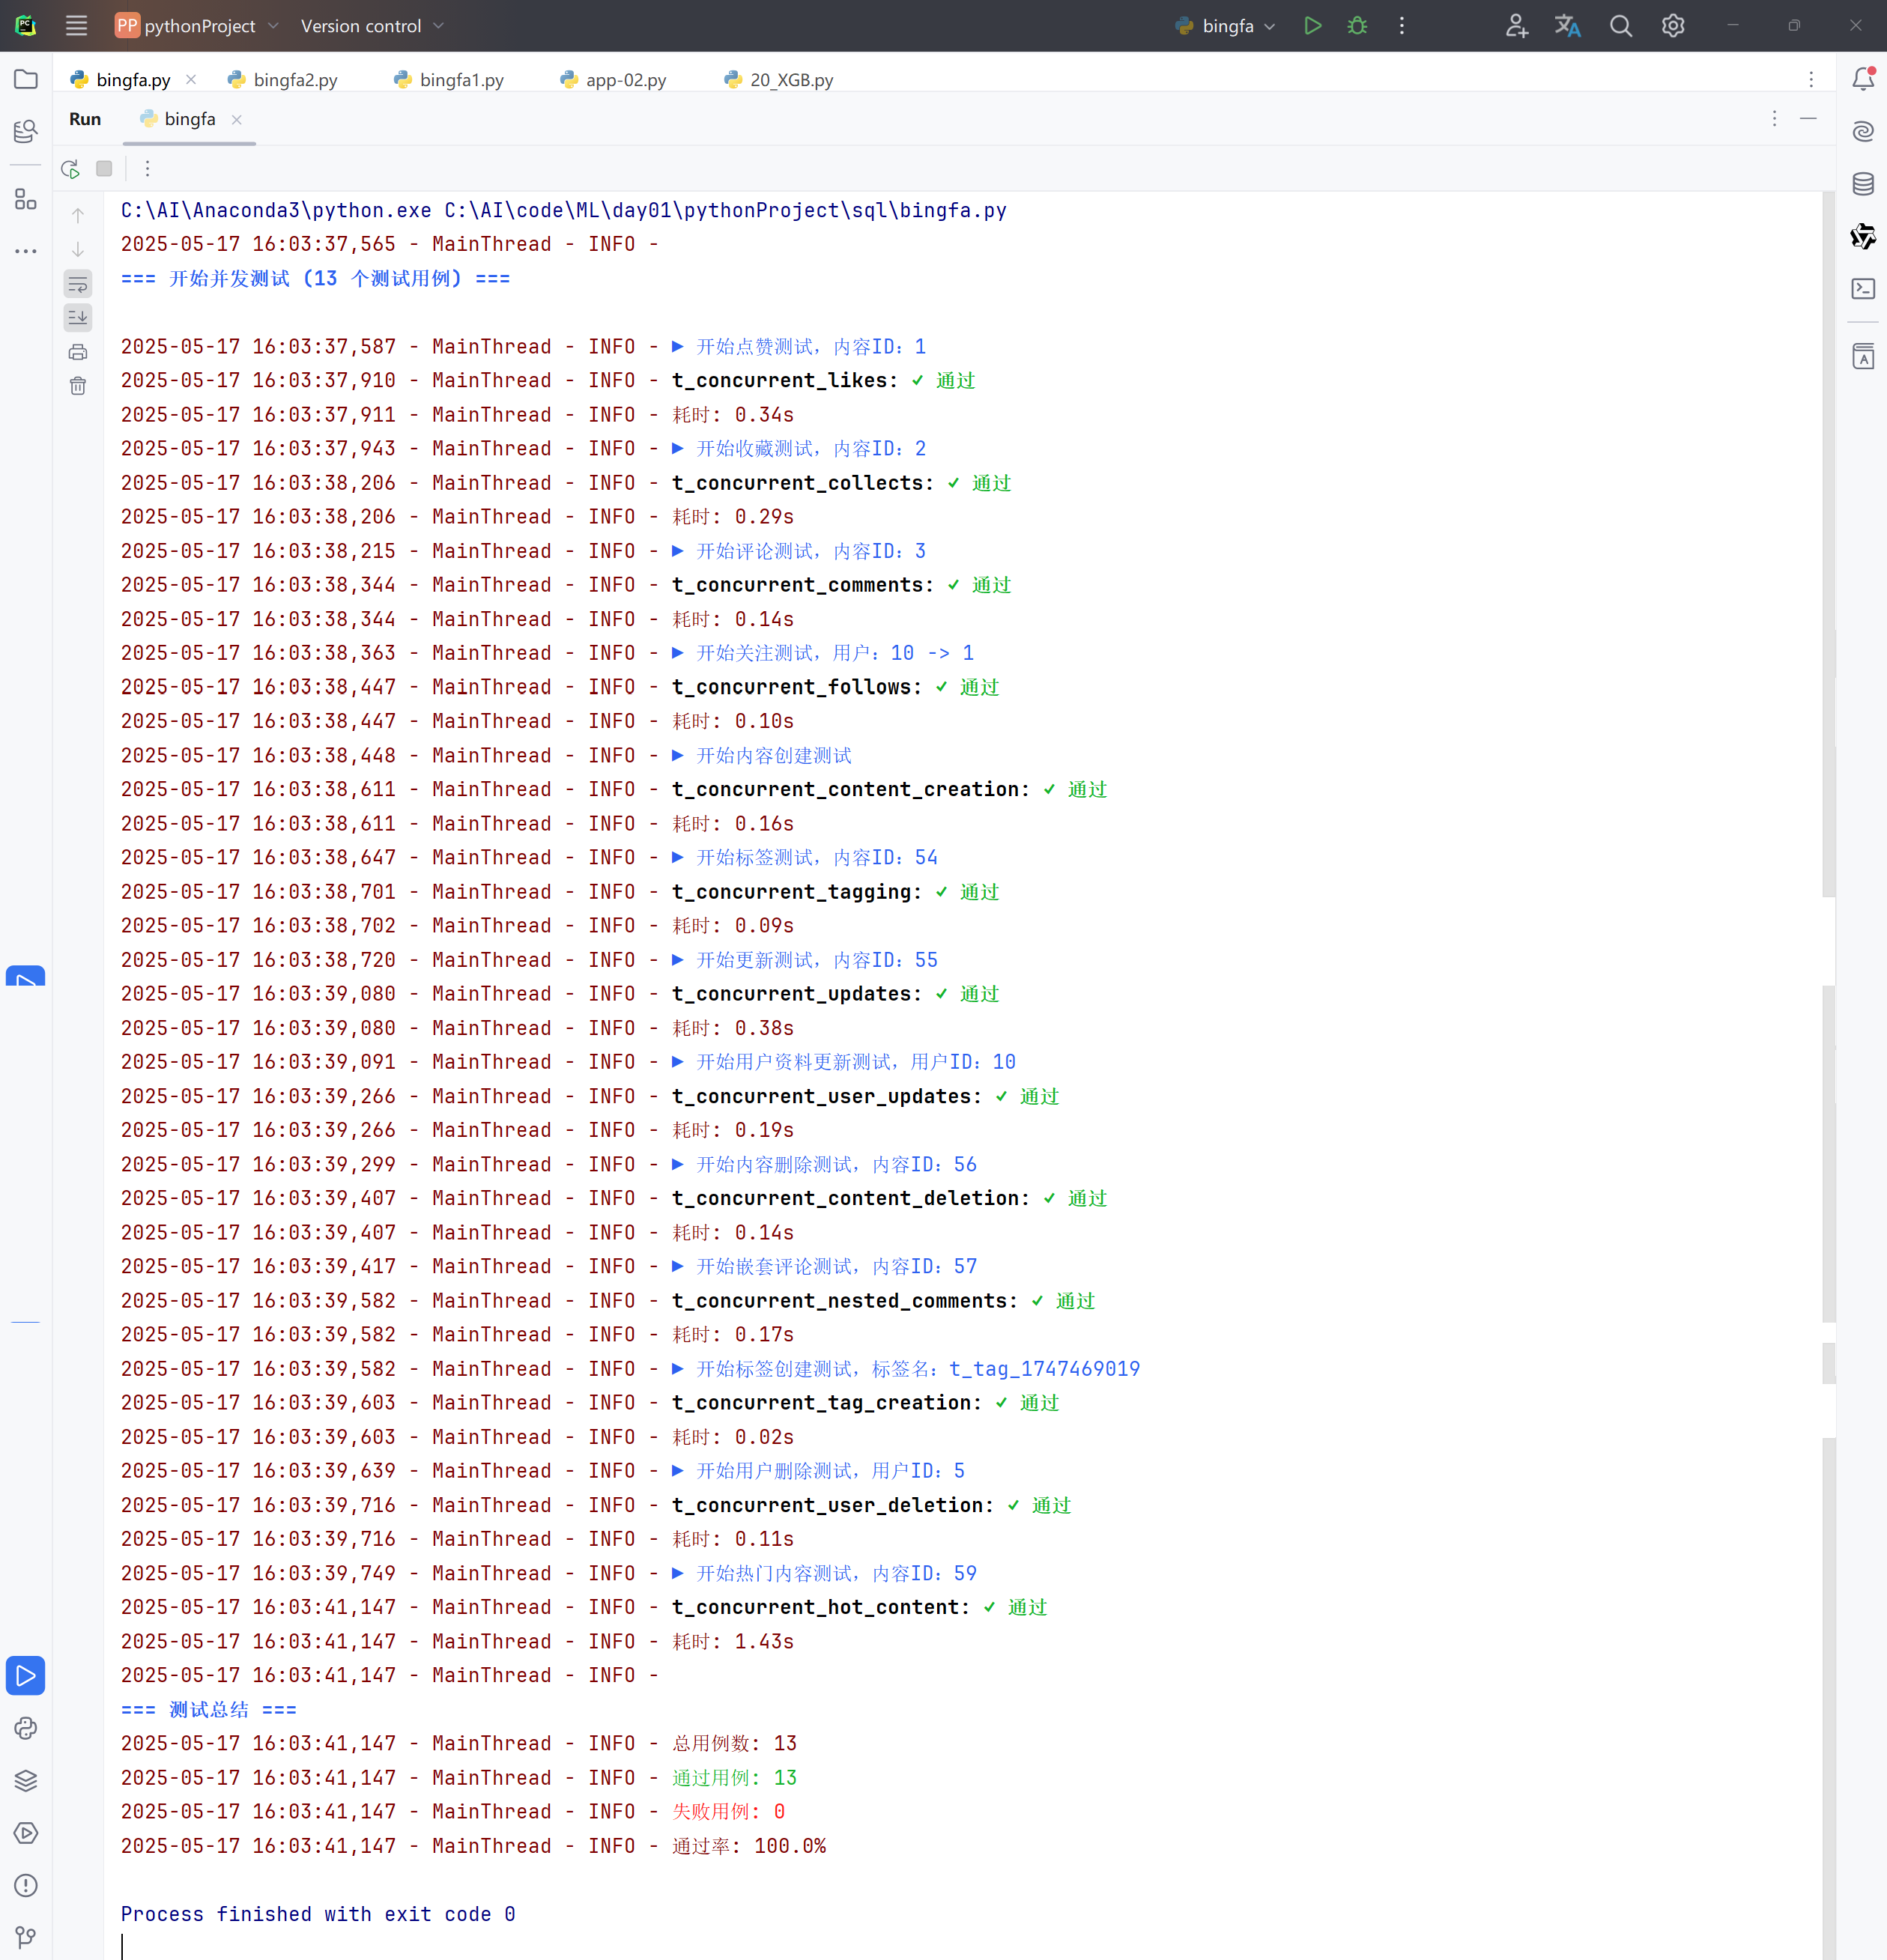Open the Terminal tool window
Screen dimensions: 1887x1960
1862,289
